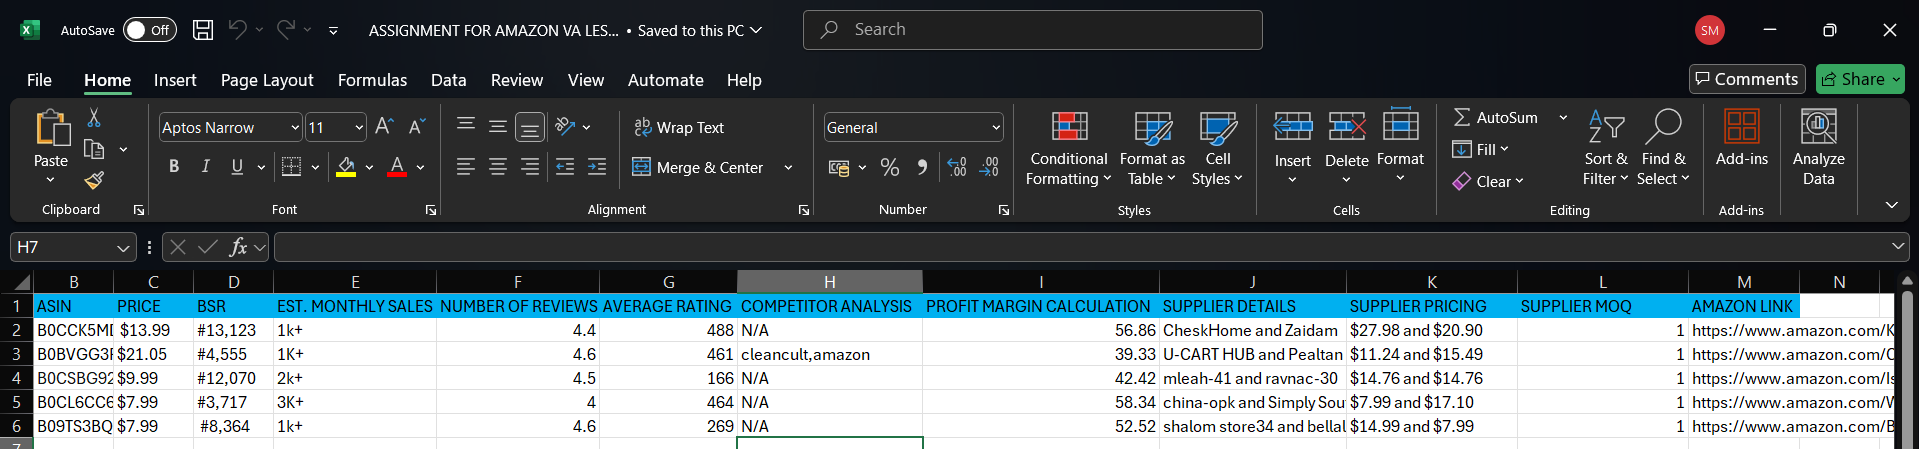This screenshot has width=1919, height=449.
Task: Align text left in cell
Action: coord(466,167)
